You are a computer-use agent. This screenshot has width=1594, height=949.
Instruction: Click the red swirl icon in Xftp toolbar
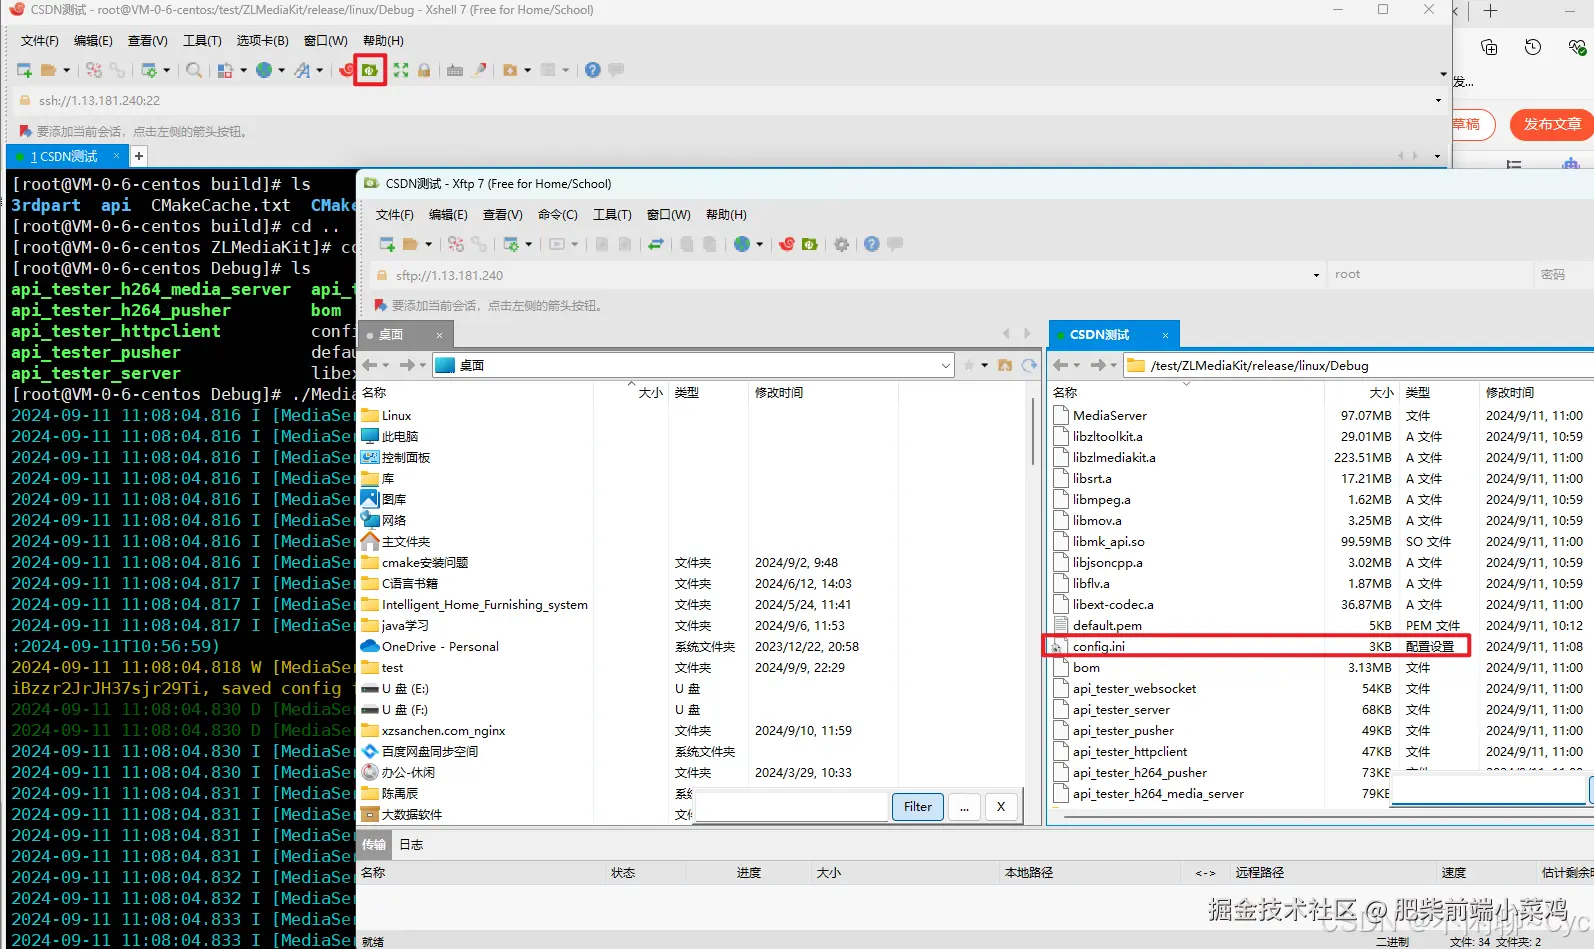787,244
